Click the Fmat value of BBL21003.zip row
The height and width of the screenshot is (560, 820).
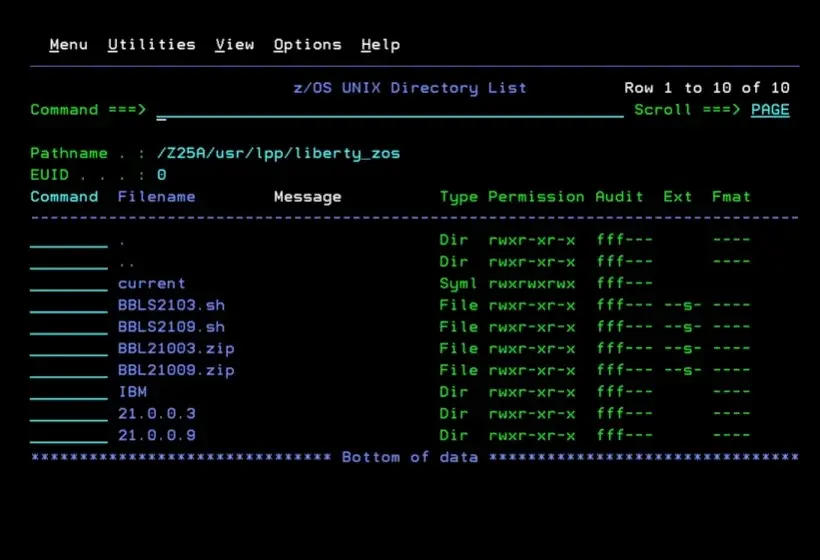tap(731, 348)
